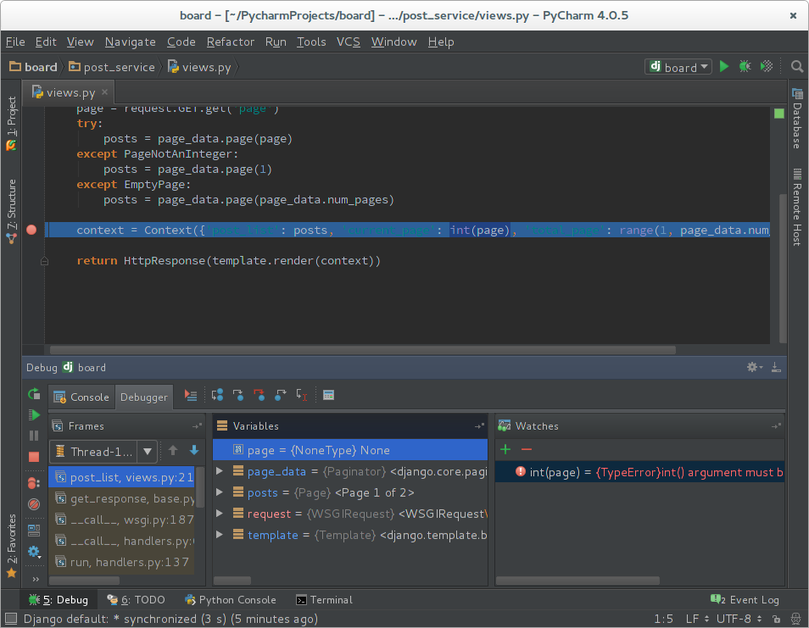This screenshot has width=809, height=628.
Task: Select the int(page) watch entry
Action: (x=640, y=472)
